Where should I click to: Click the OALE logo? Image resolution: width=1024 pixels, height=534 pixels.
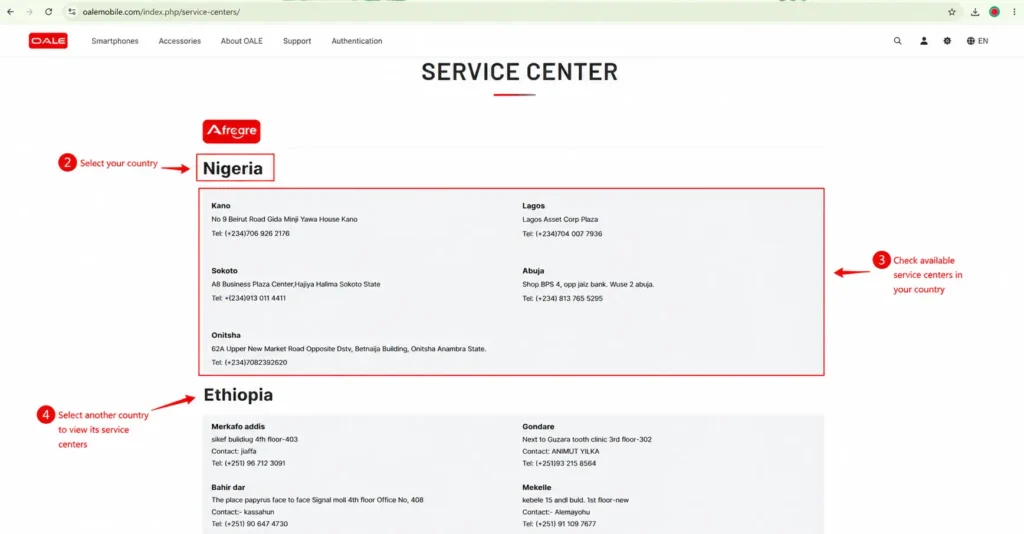coord(48,40)
